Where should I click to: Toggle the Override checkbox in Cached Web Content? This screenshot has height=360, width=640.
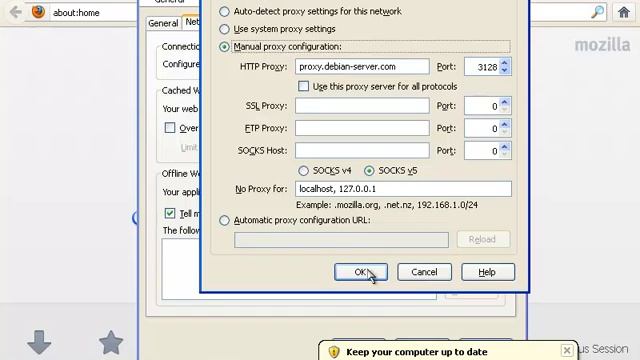click(x=170, y=128)
